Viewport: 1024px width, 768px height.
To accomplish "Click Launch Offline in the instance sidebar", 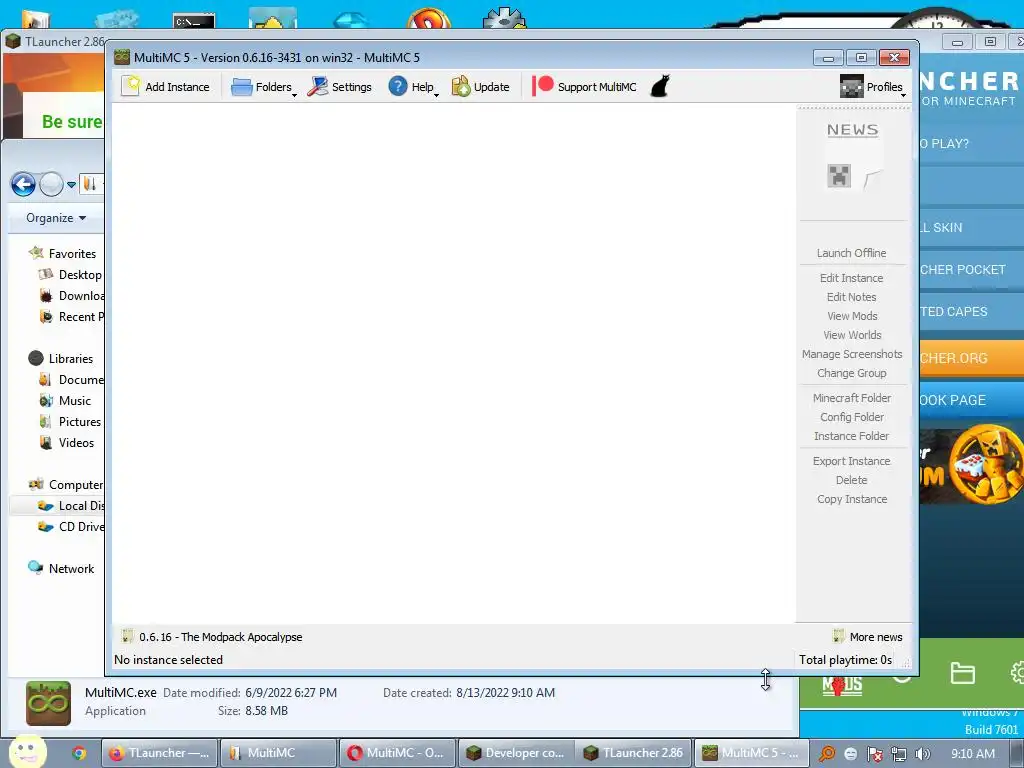I will pyautogui.click(x=851, y=253).
